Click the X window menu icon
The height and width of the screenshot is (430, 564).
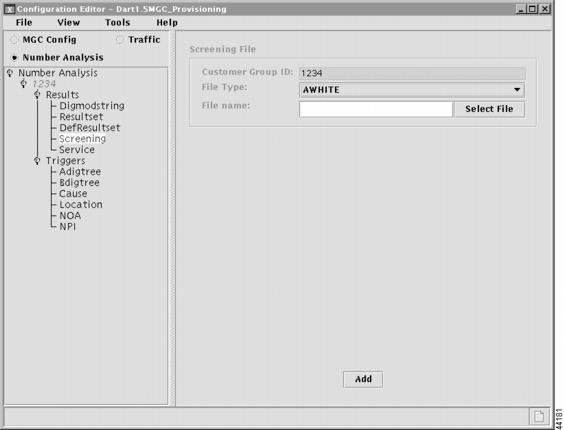coord(9,9)
